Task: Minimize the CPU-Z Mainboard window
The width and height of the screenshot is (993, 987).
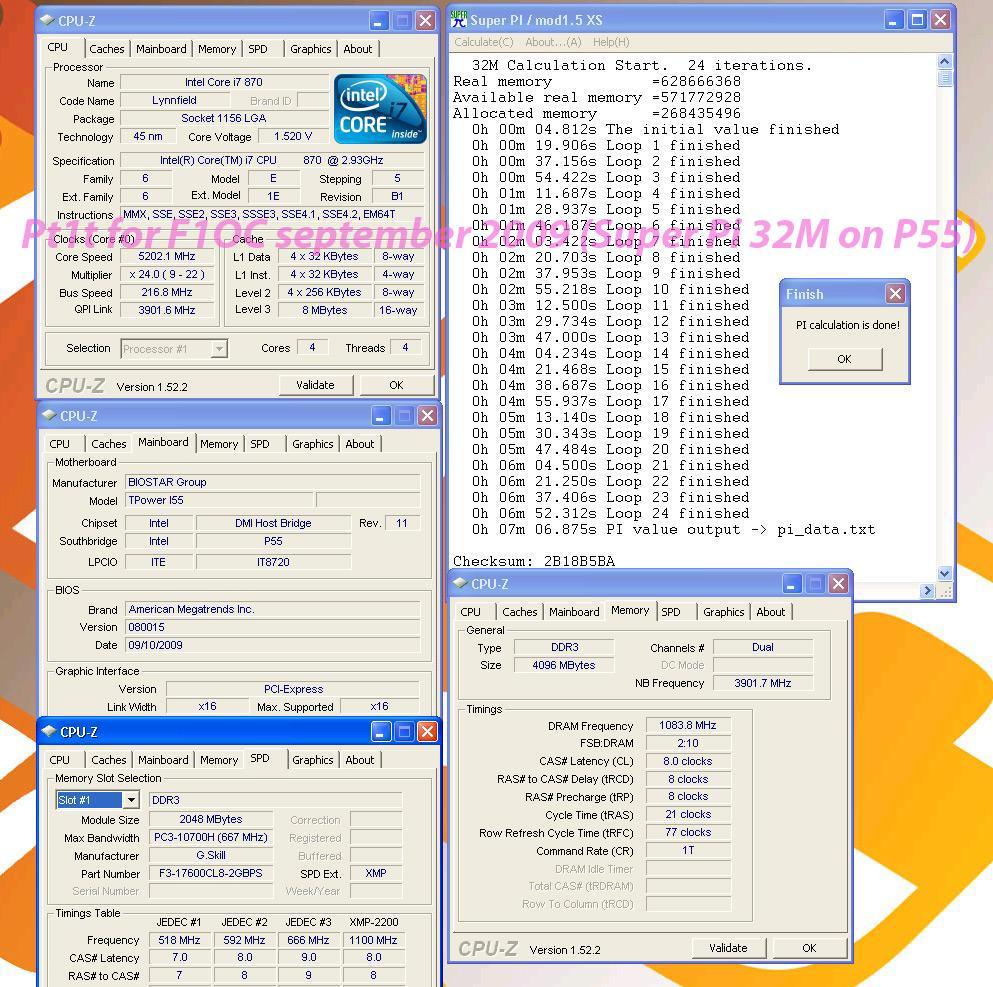Action: [380, 416]
